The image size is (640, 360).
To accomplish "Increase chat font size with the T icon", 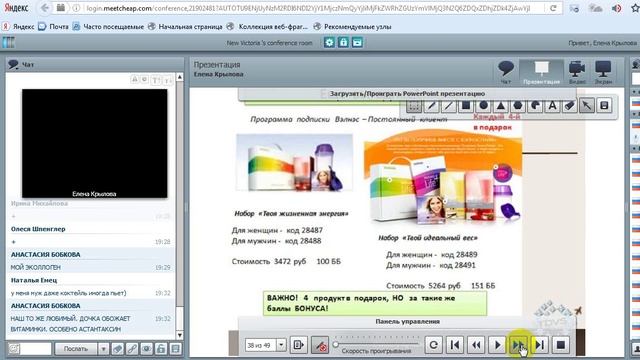I will pyautogui.click(x=156, y=80).
